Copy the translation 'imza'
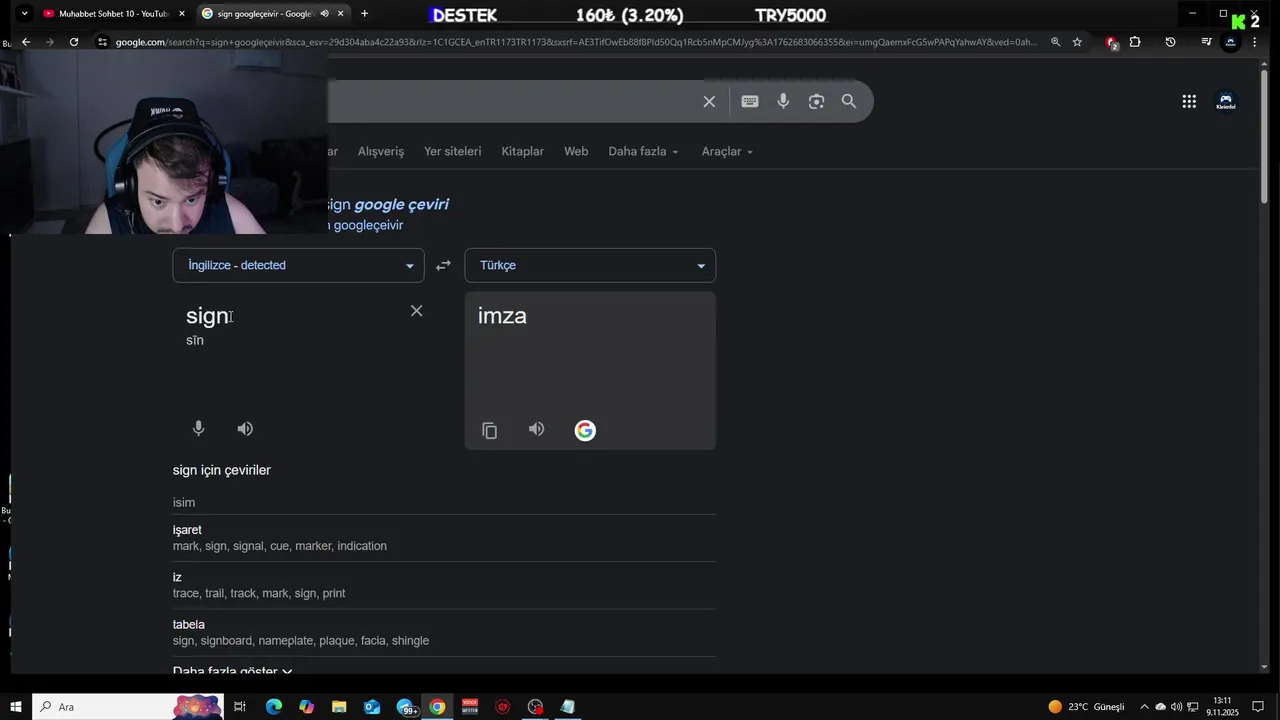This screenshot has width=1280, height=720. coord(489,430)
